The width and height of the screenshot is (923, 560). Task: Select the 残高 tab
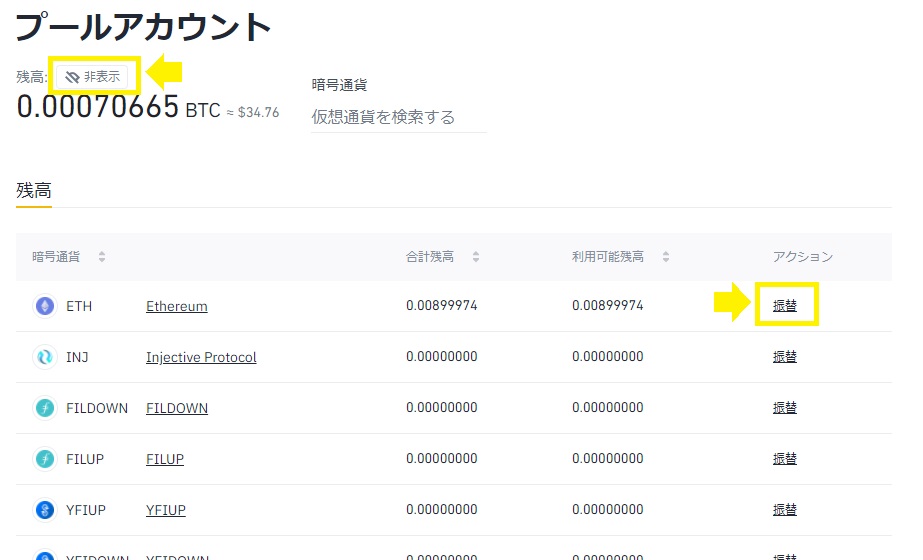[34, 191]
